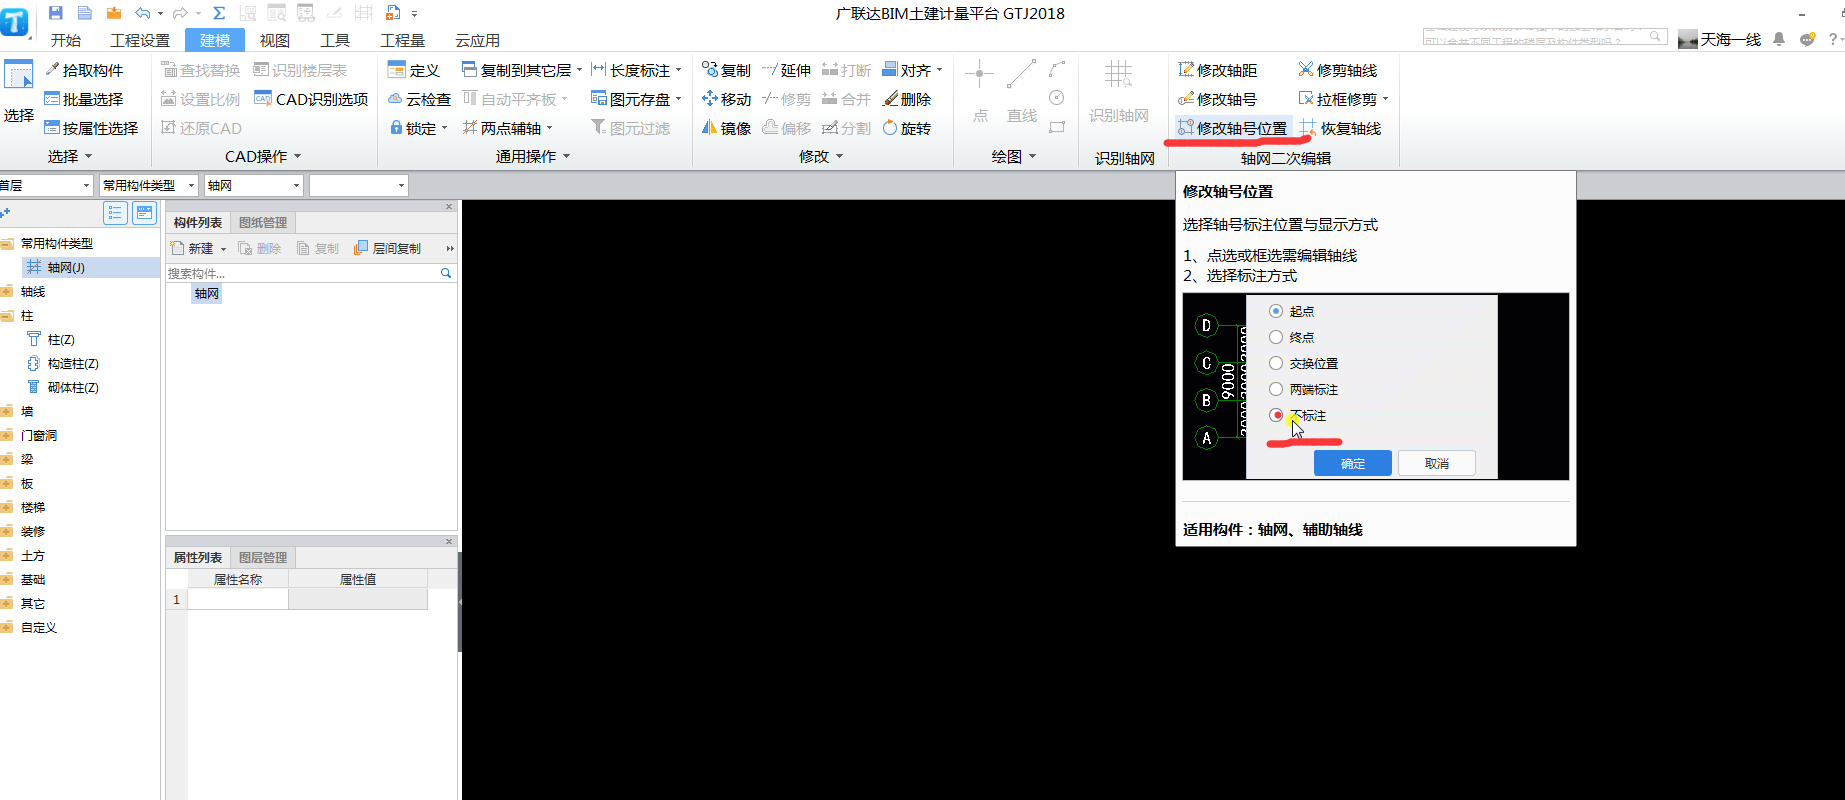The height and width of the screenshot is (800, 1845).
Task: Click the save icon in title bar
Action: pos(56,13)
